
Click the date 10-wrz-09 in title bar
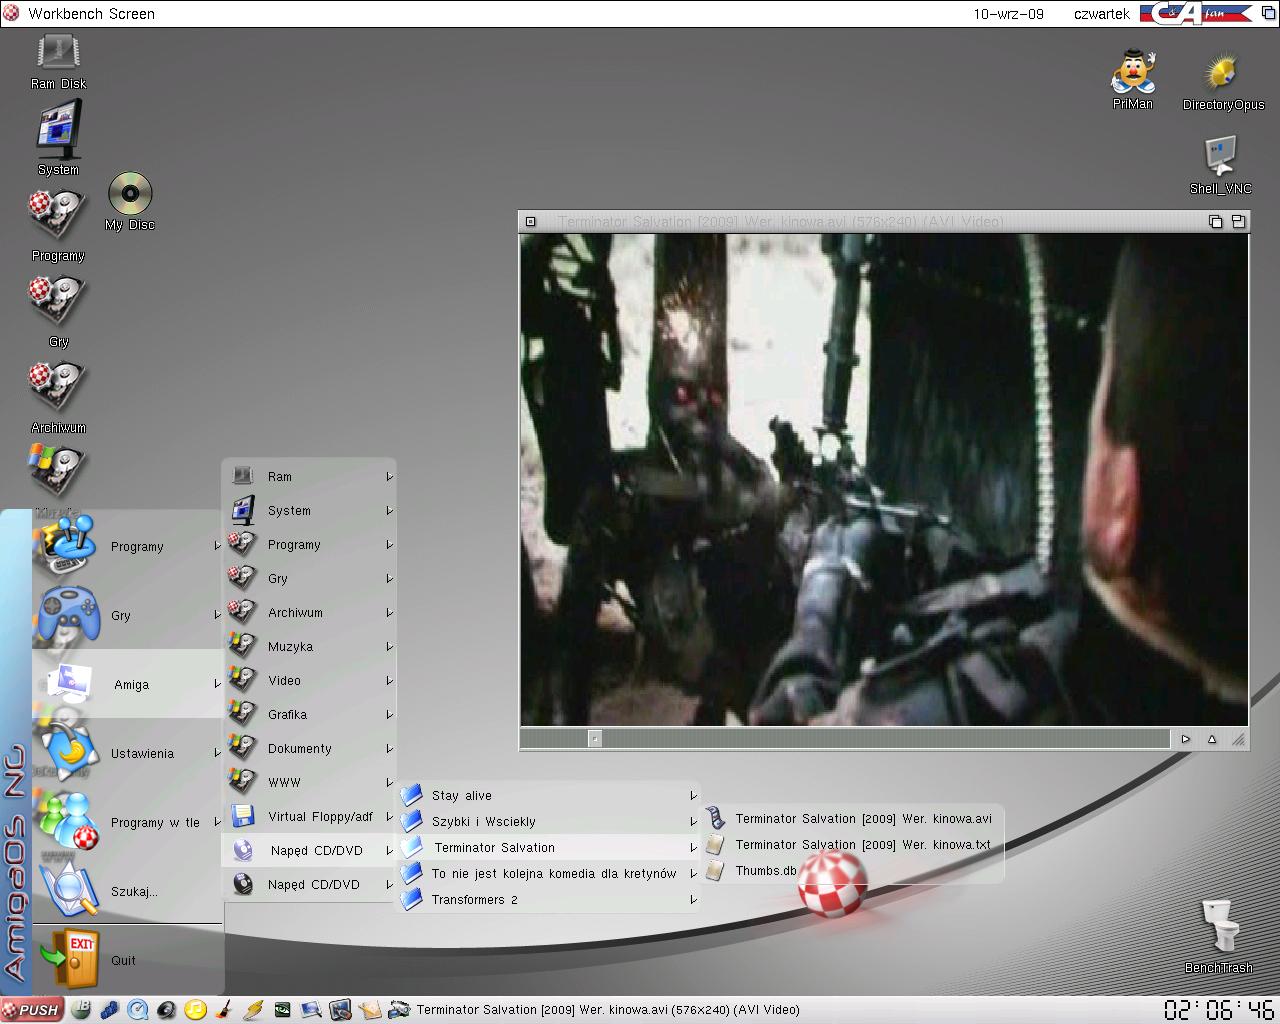pos(1009,14)
